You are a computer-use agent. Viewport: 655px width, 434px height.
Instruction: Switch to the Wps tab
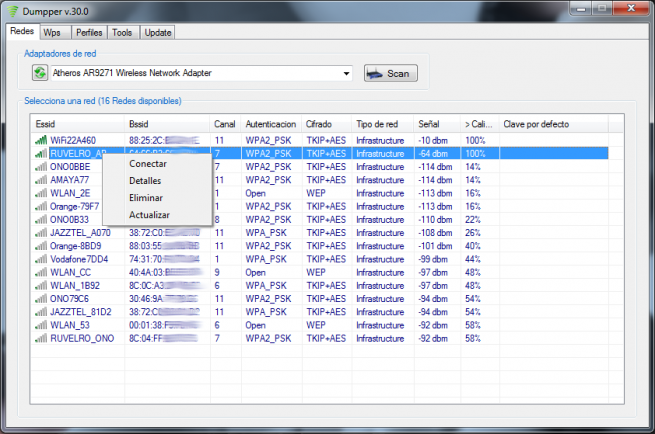click(x=51, y=33)
